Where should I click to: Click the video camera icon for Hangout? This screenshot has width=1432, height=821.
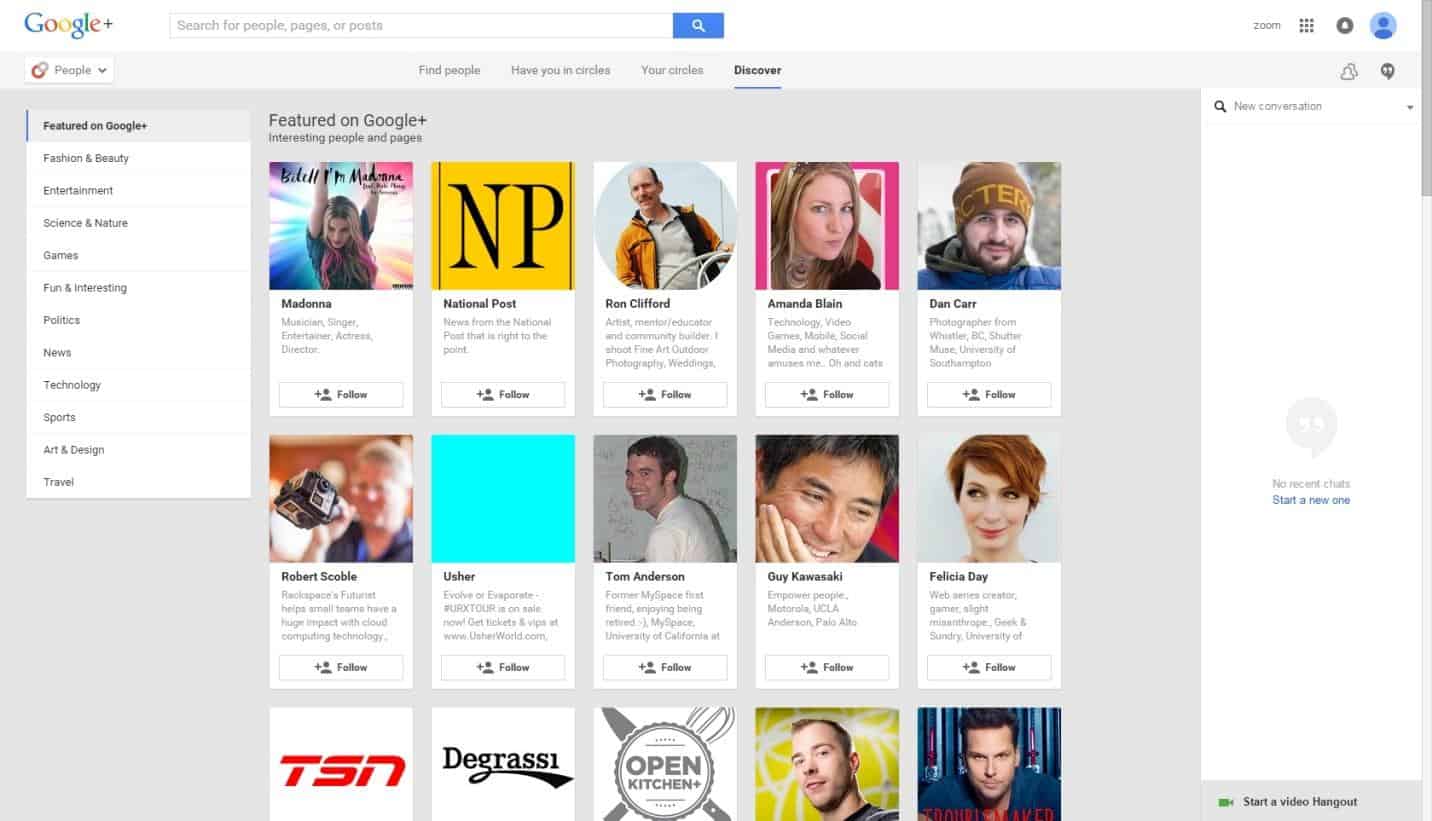[x=1226, y=802]
